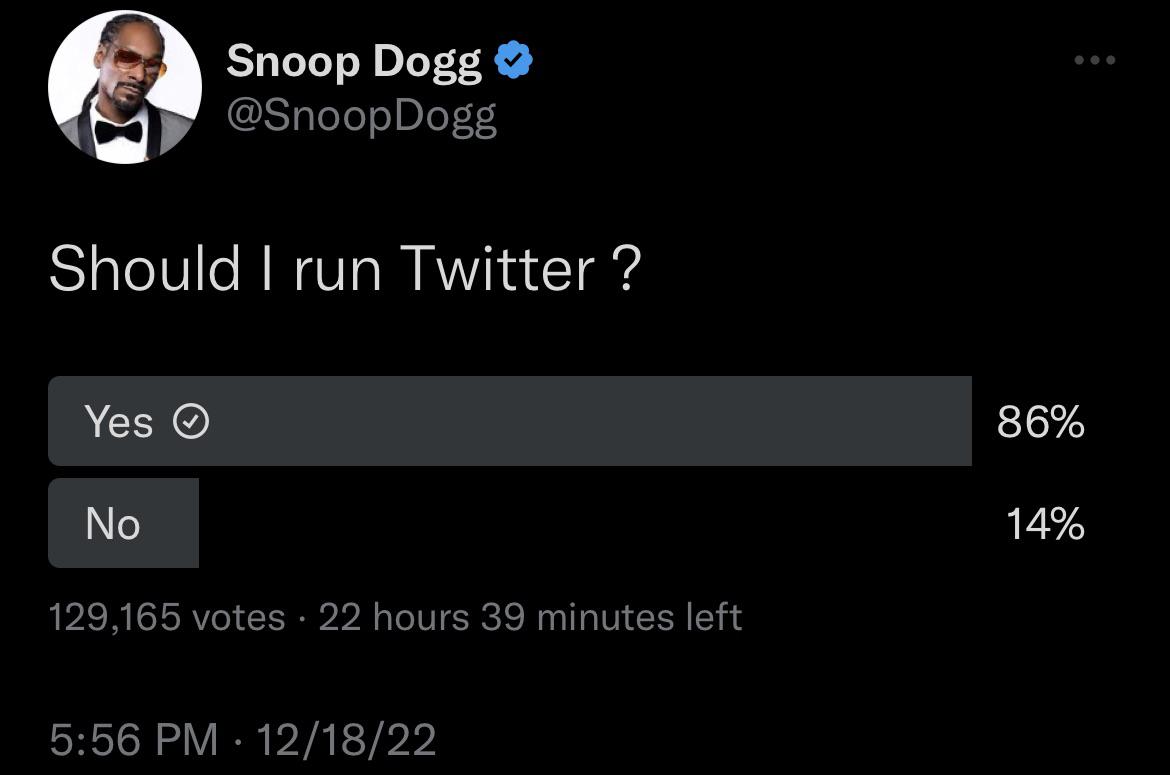This screenshot has width=1170, height=775.
Task: Click the sunglasses in the profile photo
Action: pyautogui.click(x=138, y=60)
